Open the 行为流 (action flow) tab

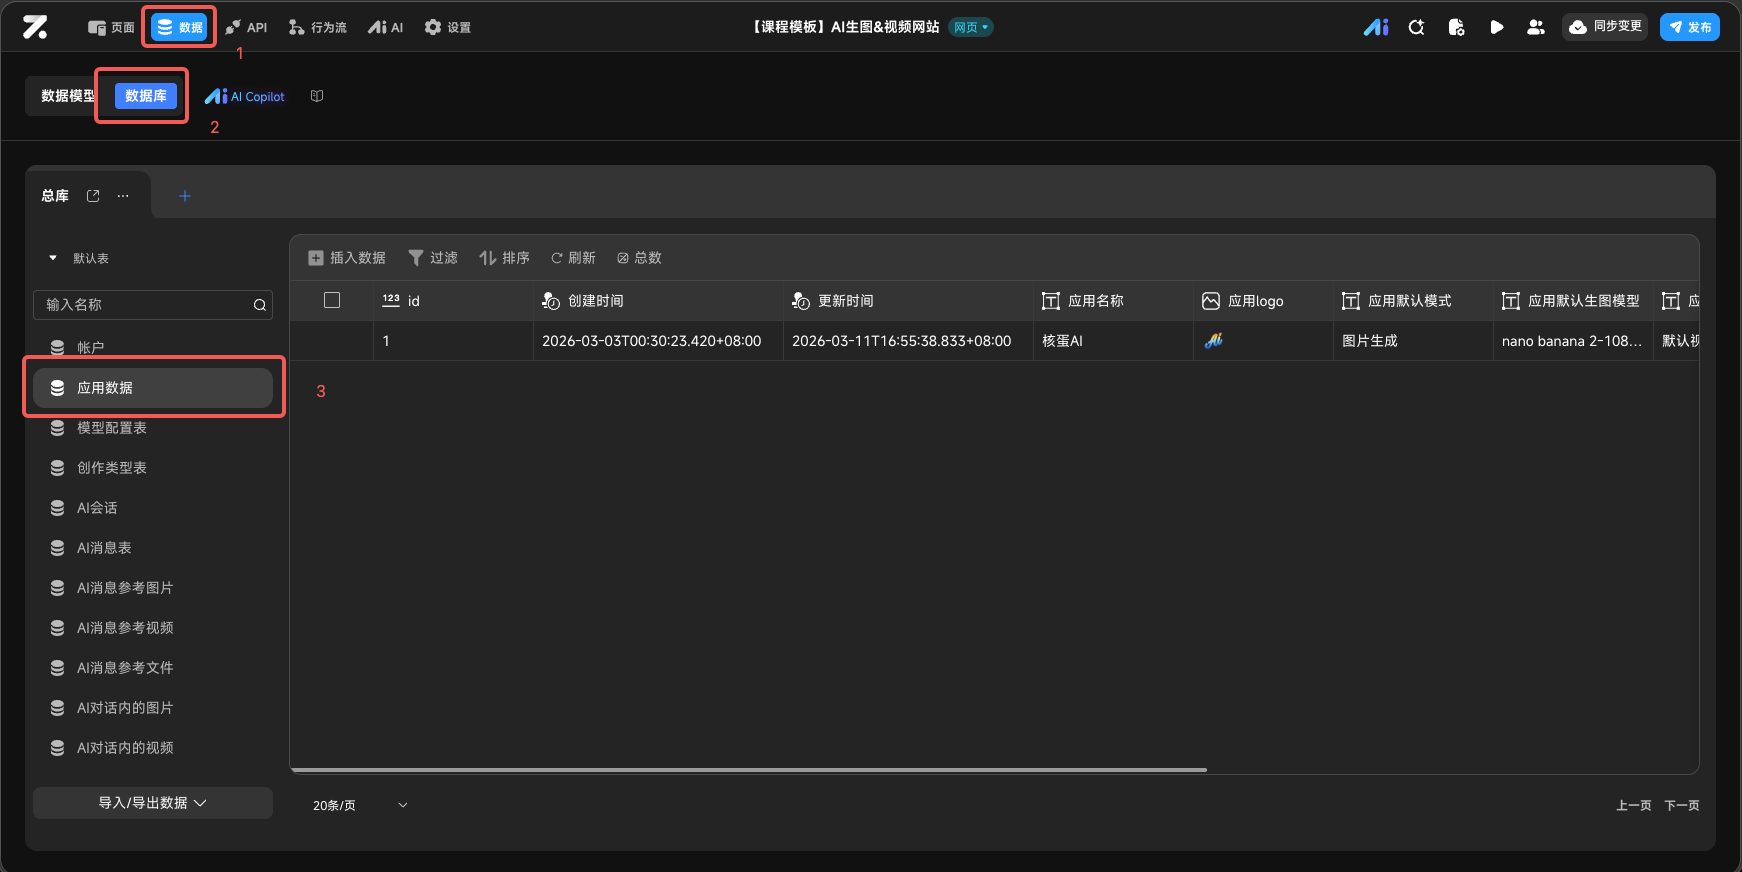click(317, 28)
